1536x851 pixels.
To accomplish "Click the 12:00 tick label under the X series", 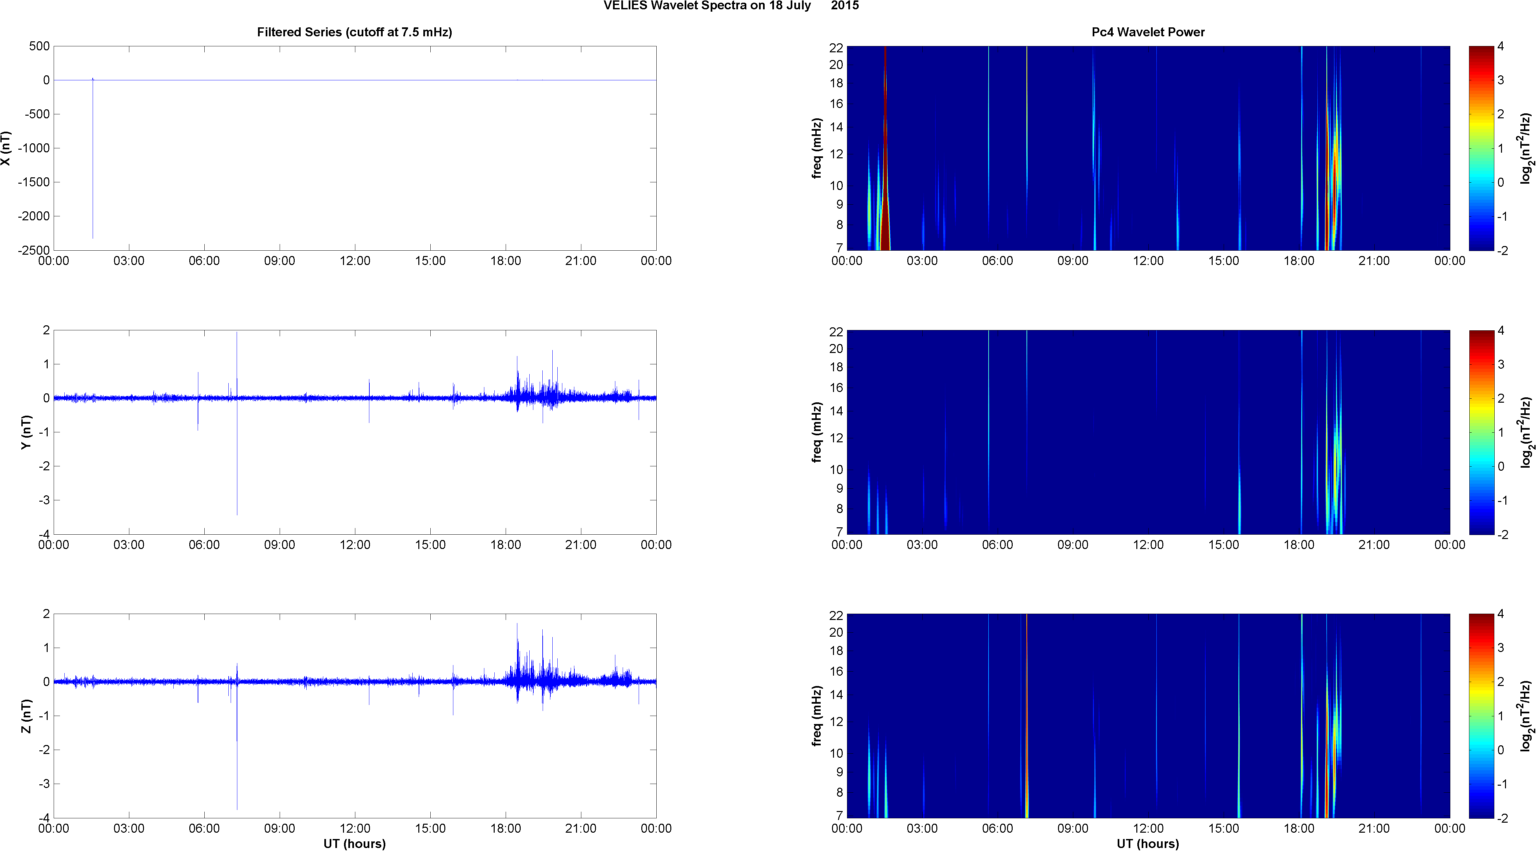I will (355, 261).
